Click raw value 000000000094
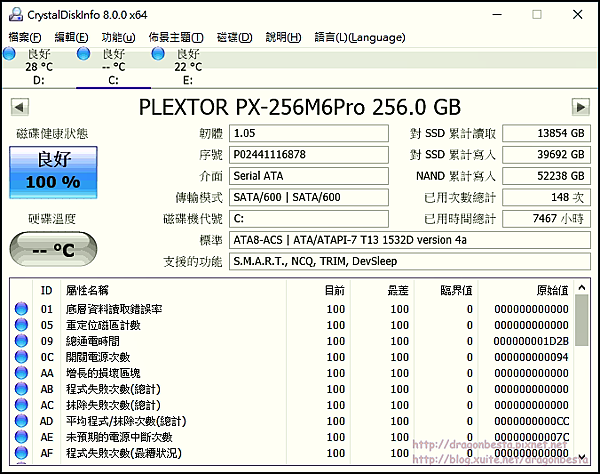The height and width of the screenshot is (474, 600). [x=531, y=357]
